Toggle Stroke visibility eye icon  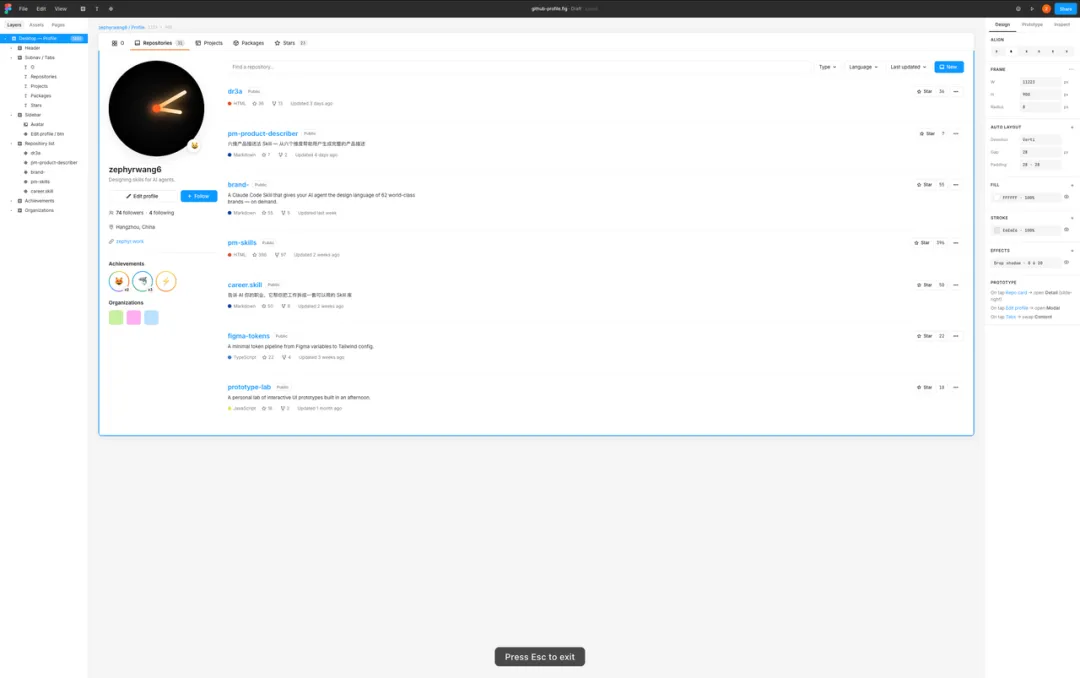[x=1067, y=230]
